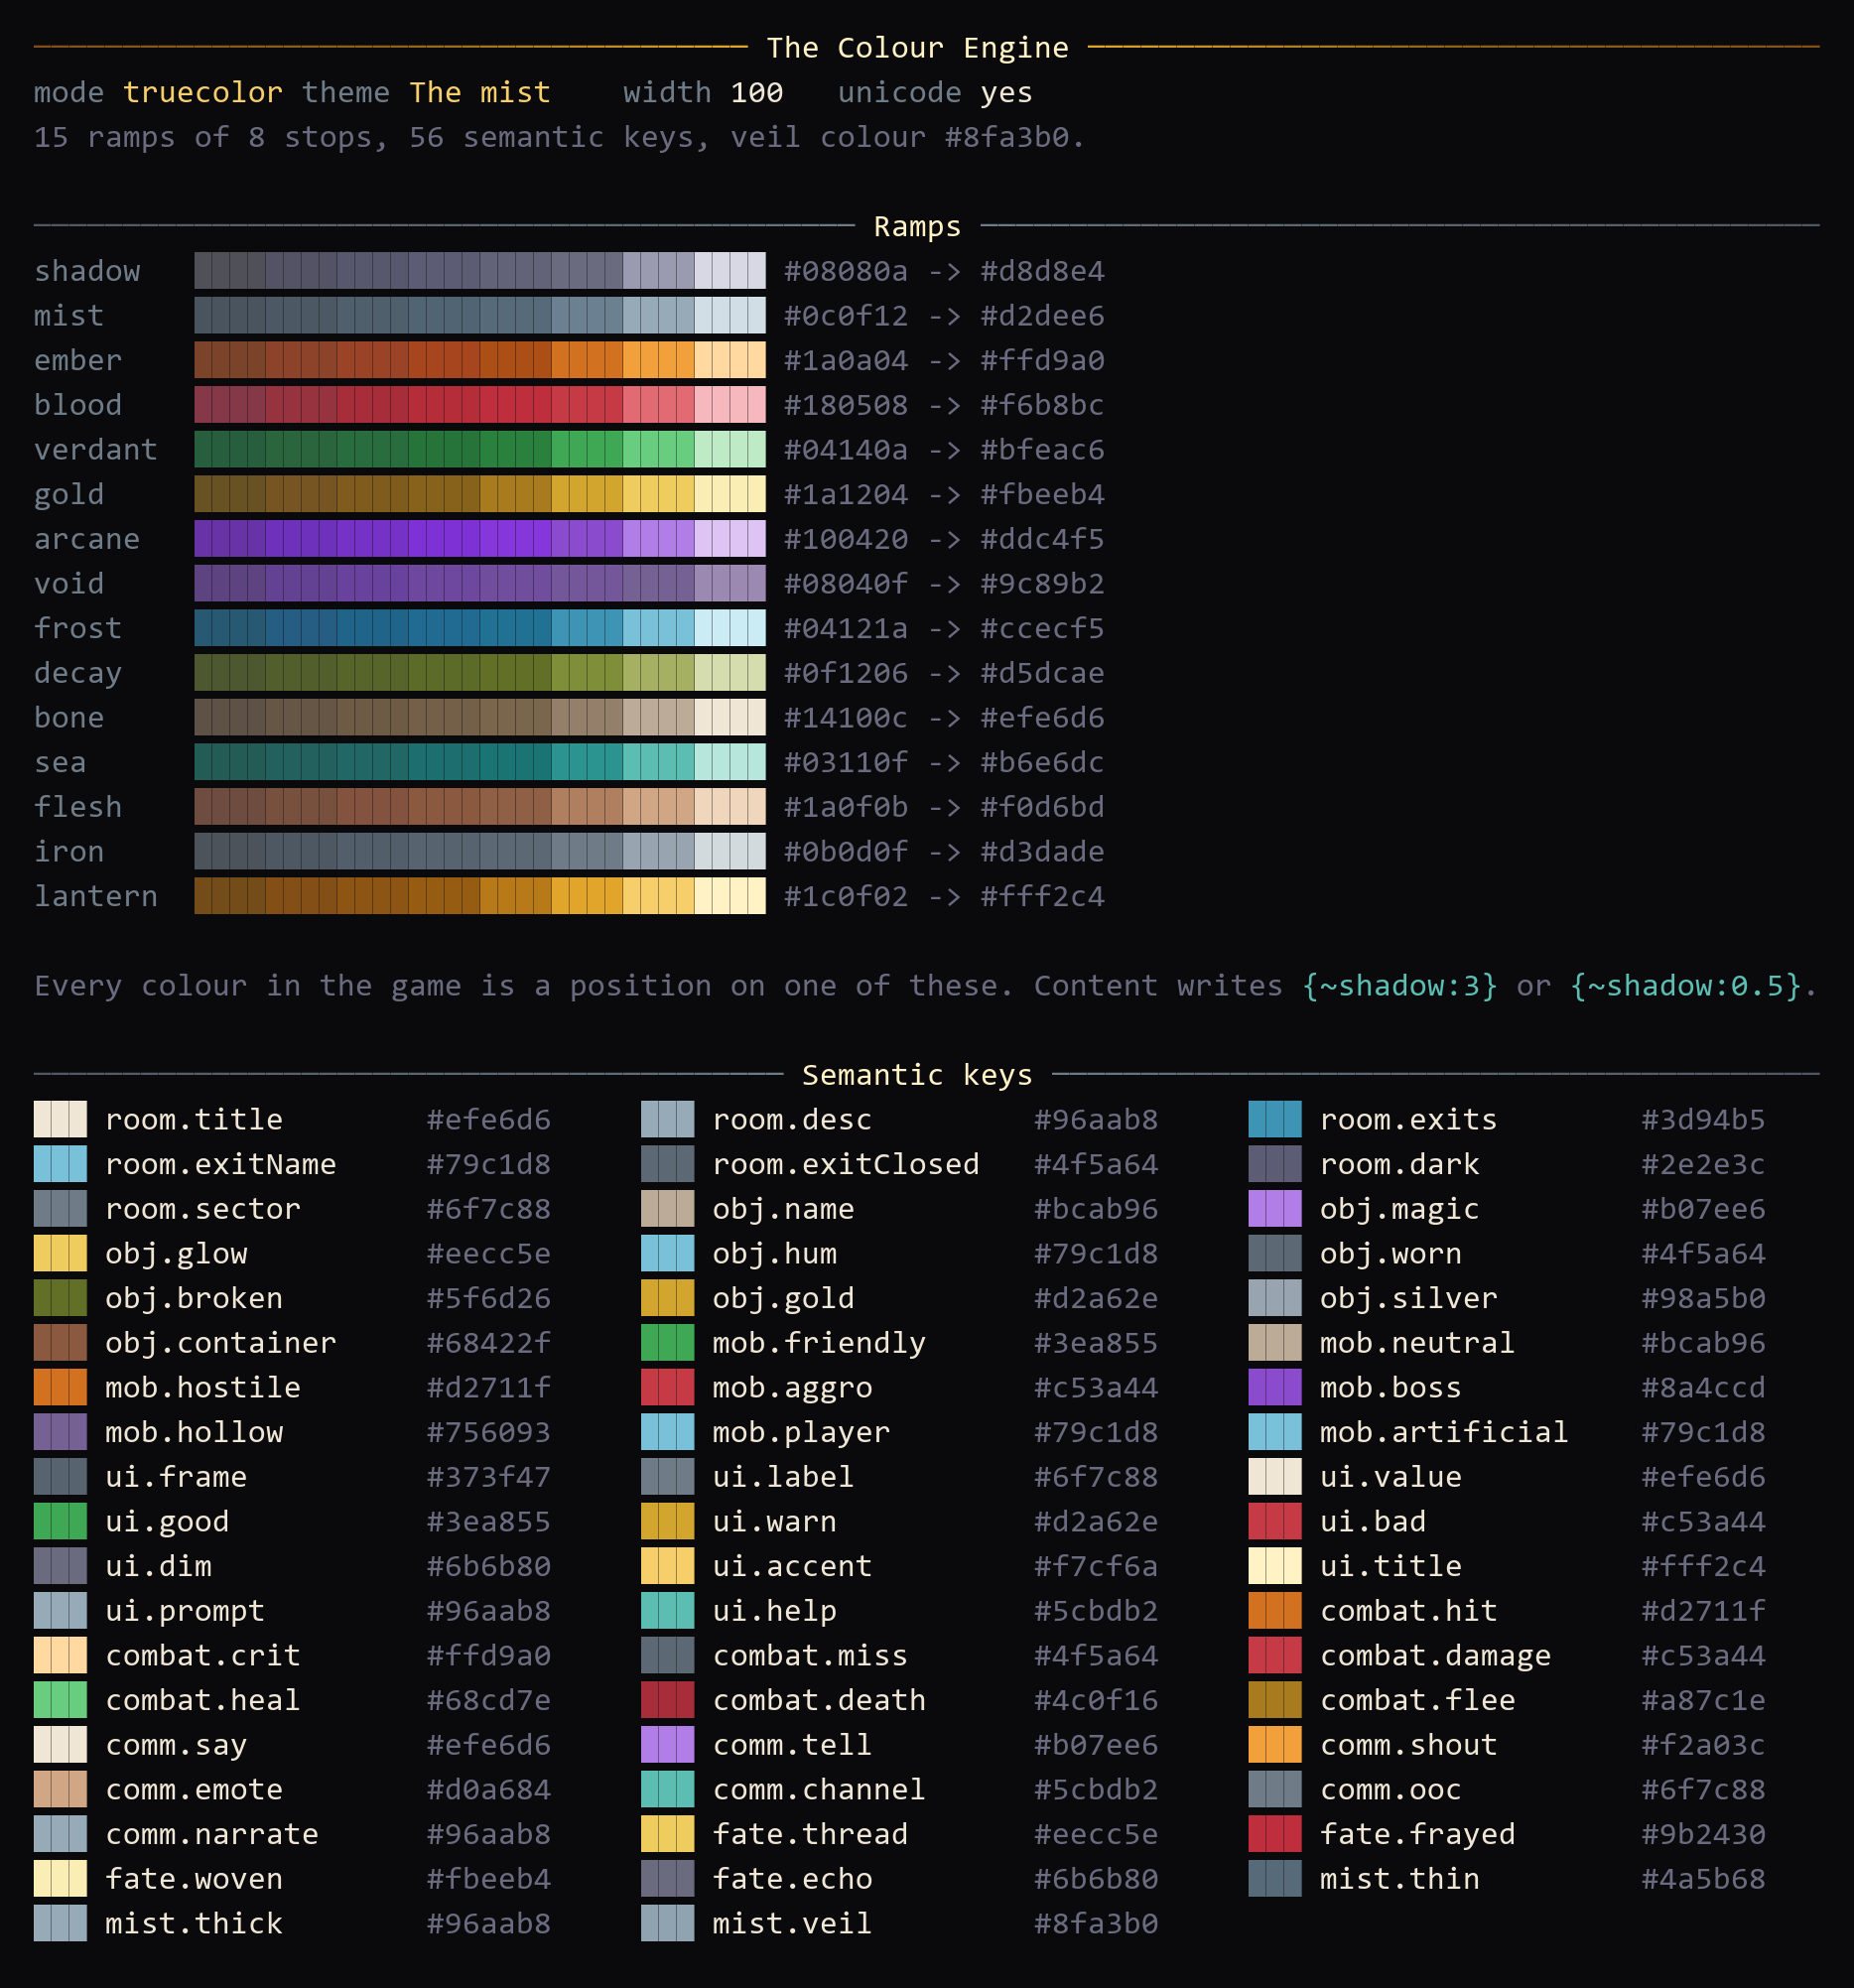Click the swatch beside fate.woven

pos(60,1878)
